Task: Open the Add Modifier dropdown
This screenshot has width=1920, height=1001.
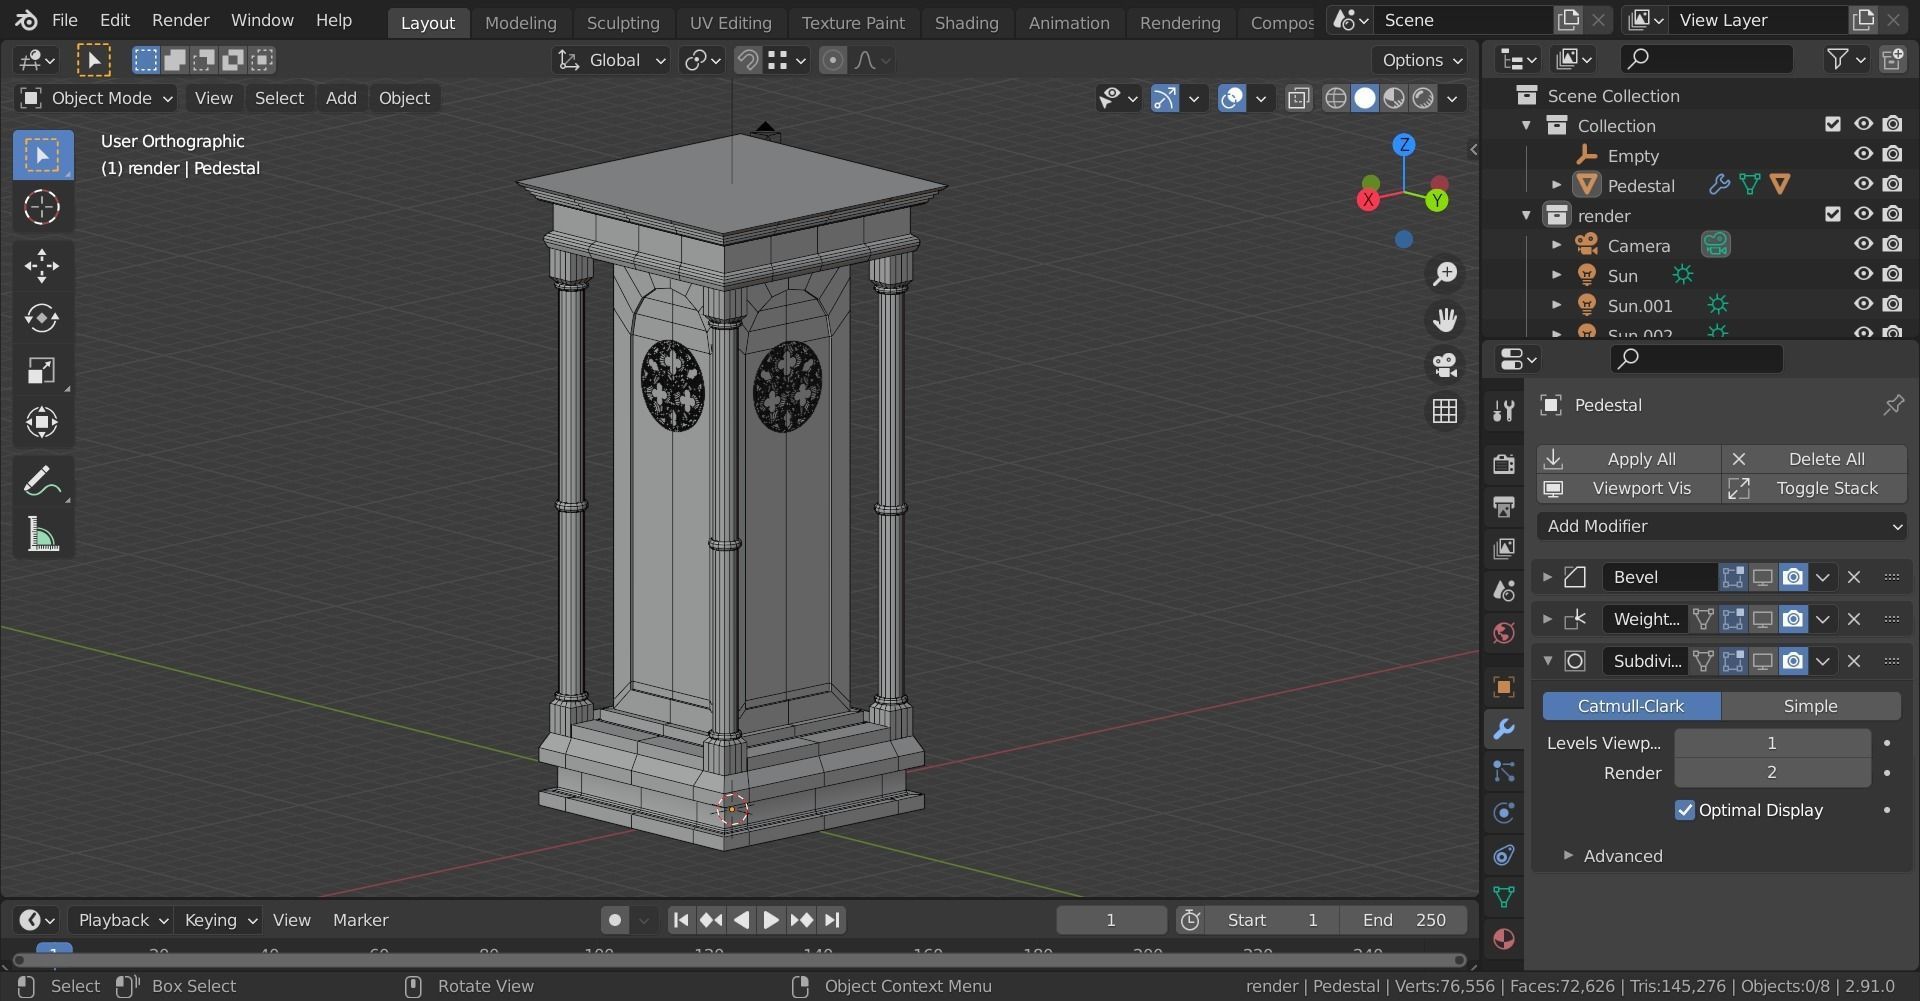Action: 1722,526
